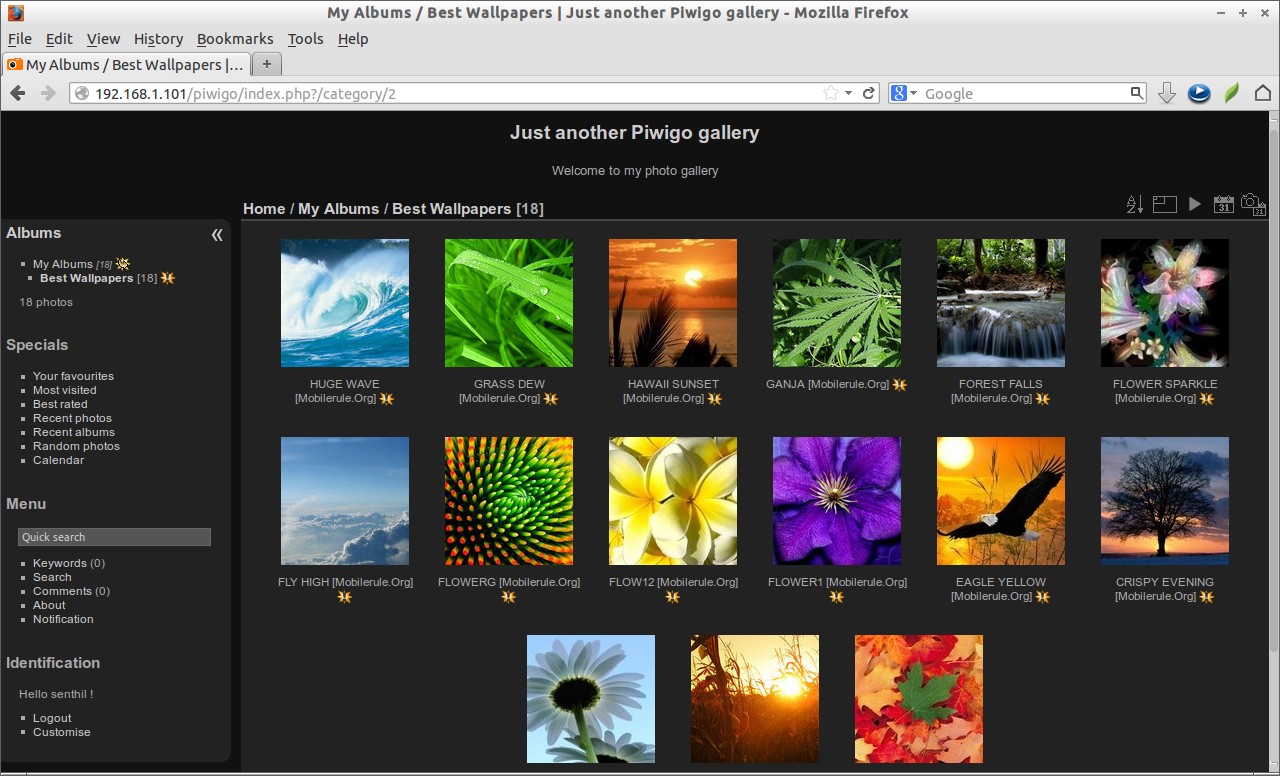Click the Firefox home icon
Viewport: 1280px width, 776px height.
[1262, 93]
